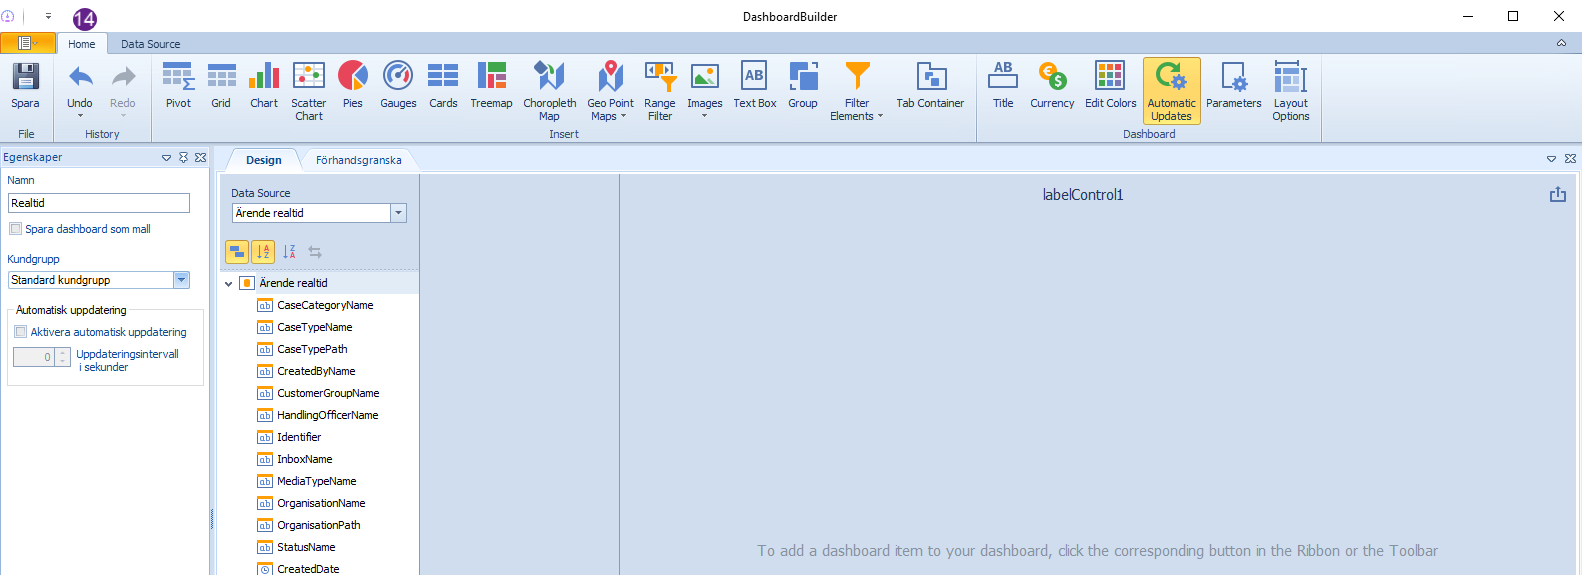
Task: Enable 'Spara dashboard som mall' checkbox
Action: point(16,229)
